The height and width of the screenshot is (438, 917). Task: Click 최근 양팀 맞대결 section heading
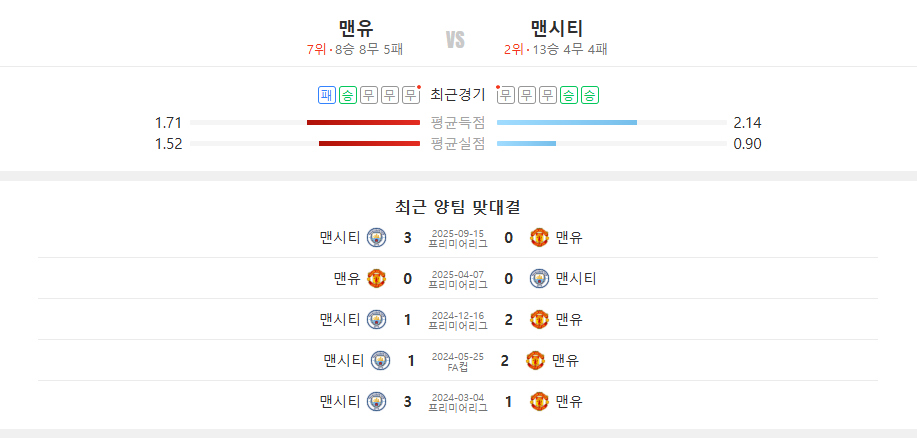(458, 206)
